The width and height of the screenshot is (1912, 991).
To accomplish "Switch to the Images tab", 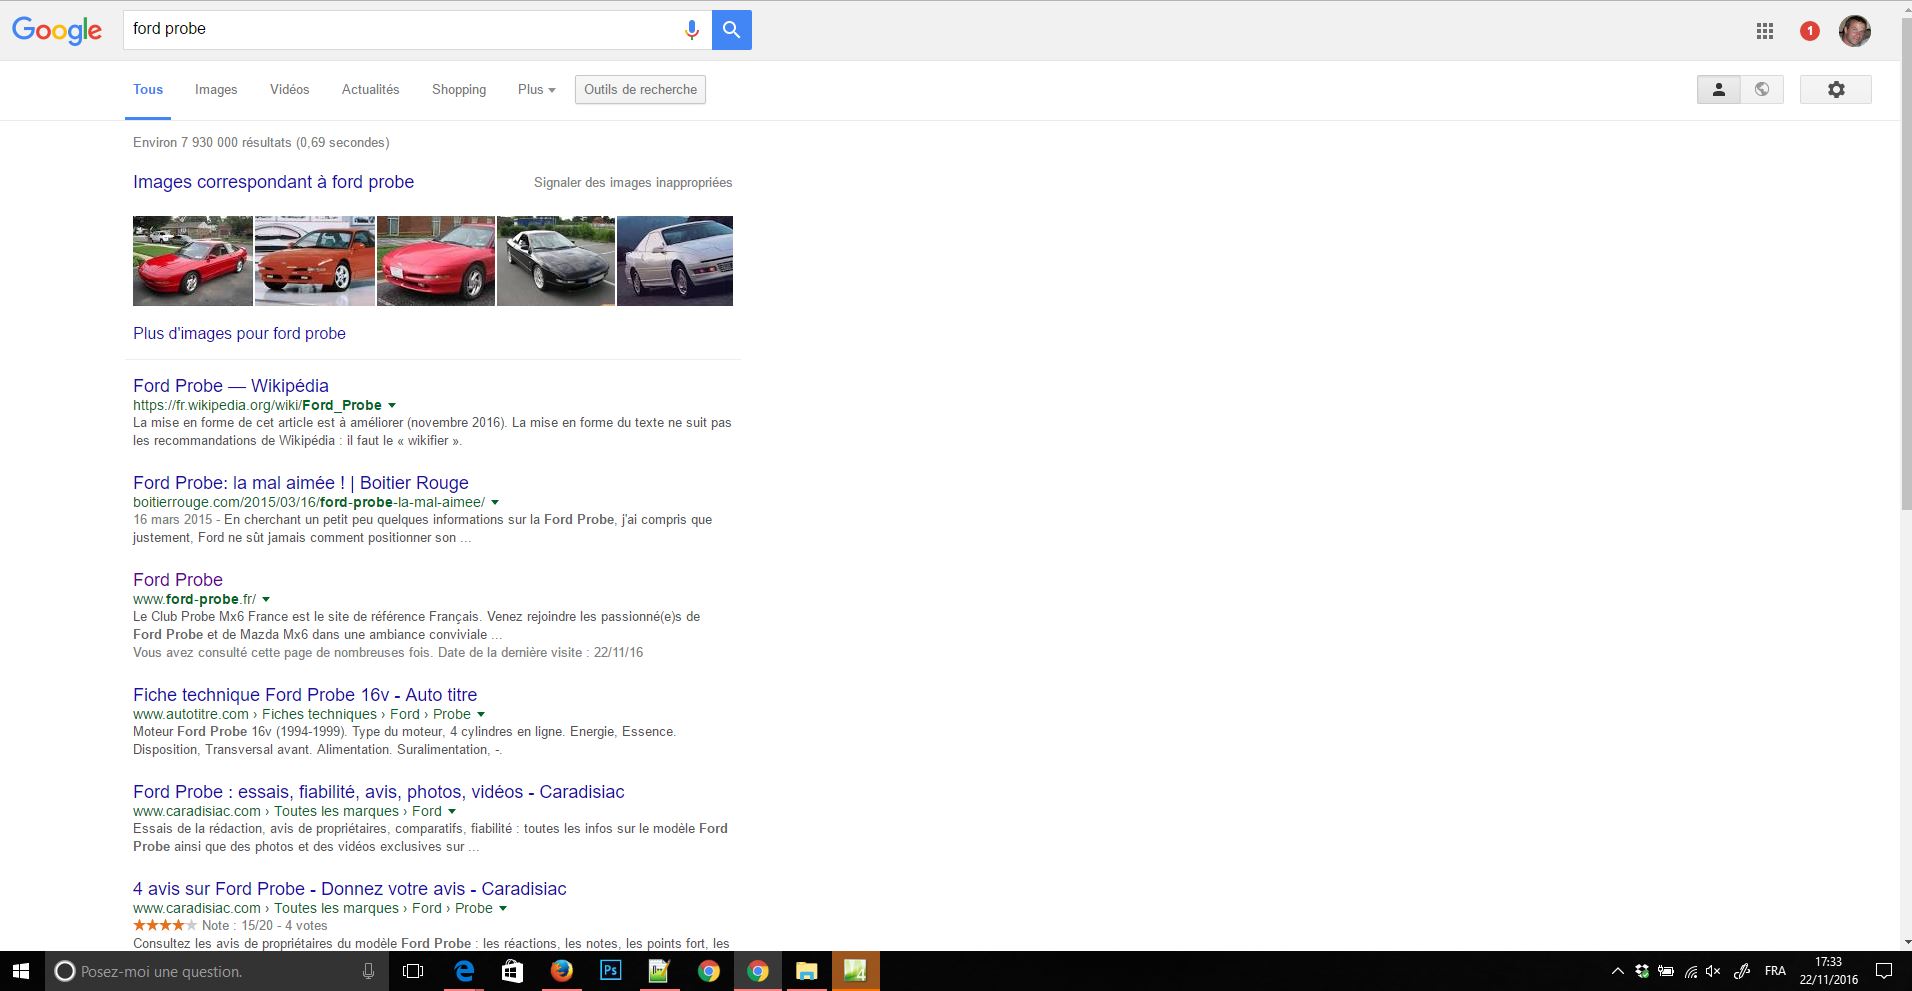I will [x=216, y=89].
